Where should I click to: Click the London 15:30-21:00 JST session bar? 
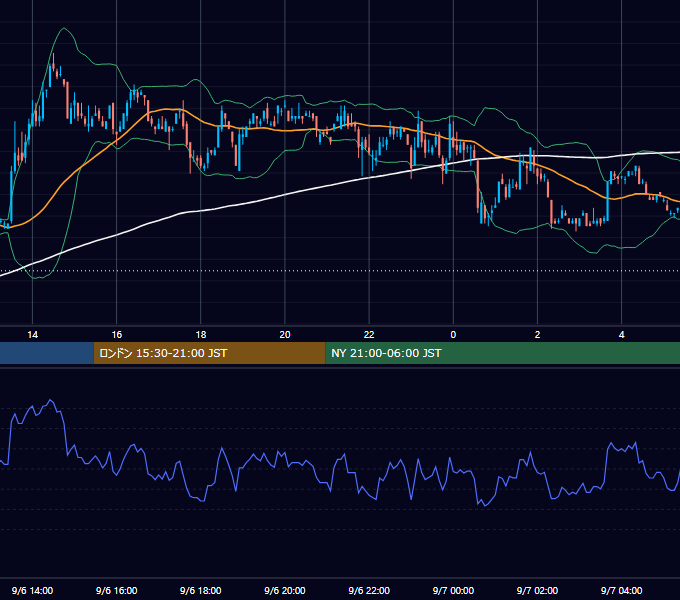(209, 353)
